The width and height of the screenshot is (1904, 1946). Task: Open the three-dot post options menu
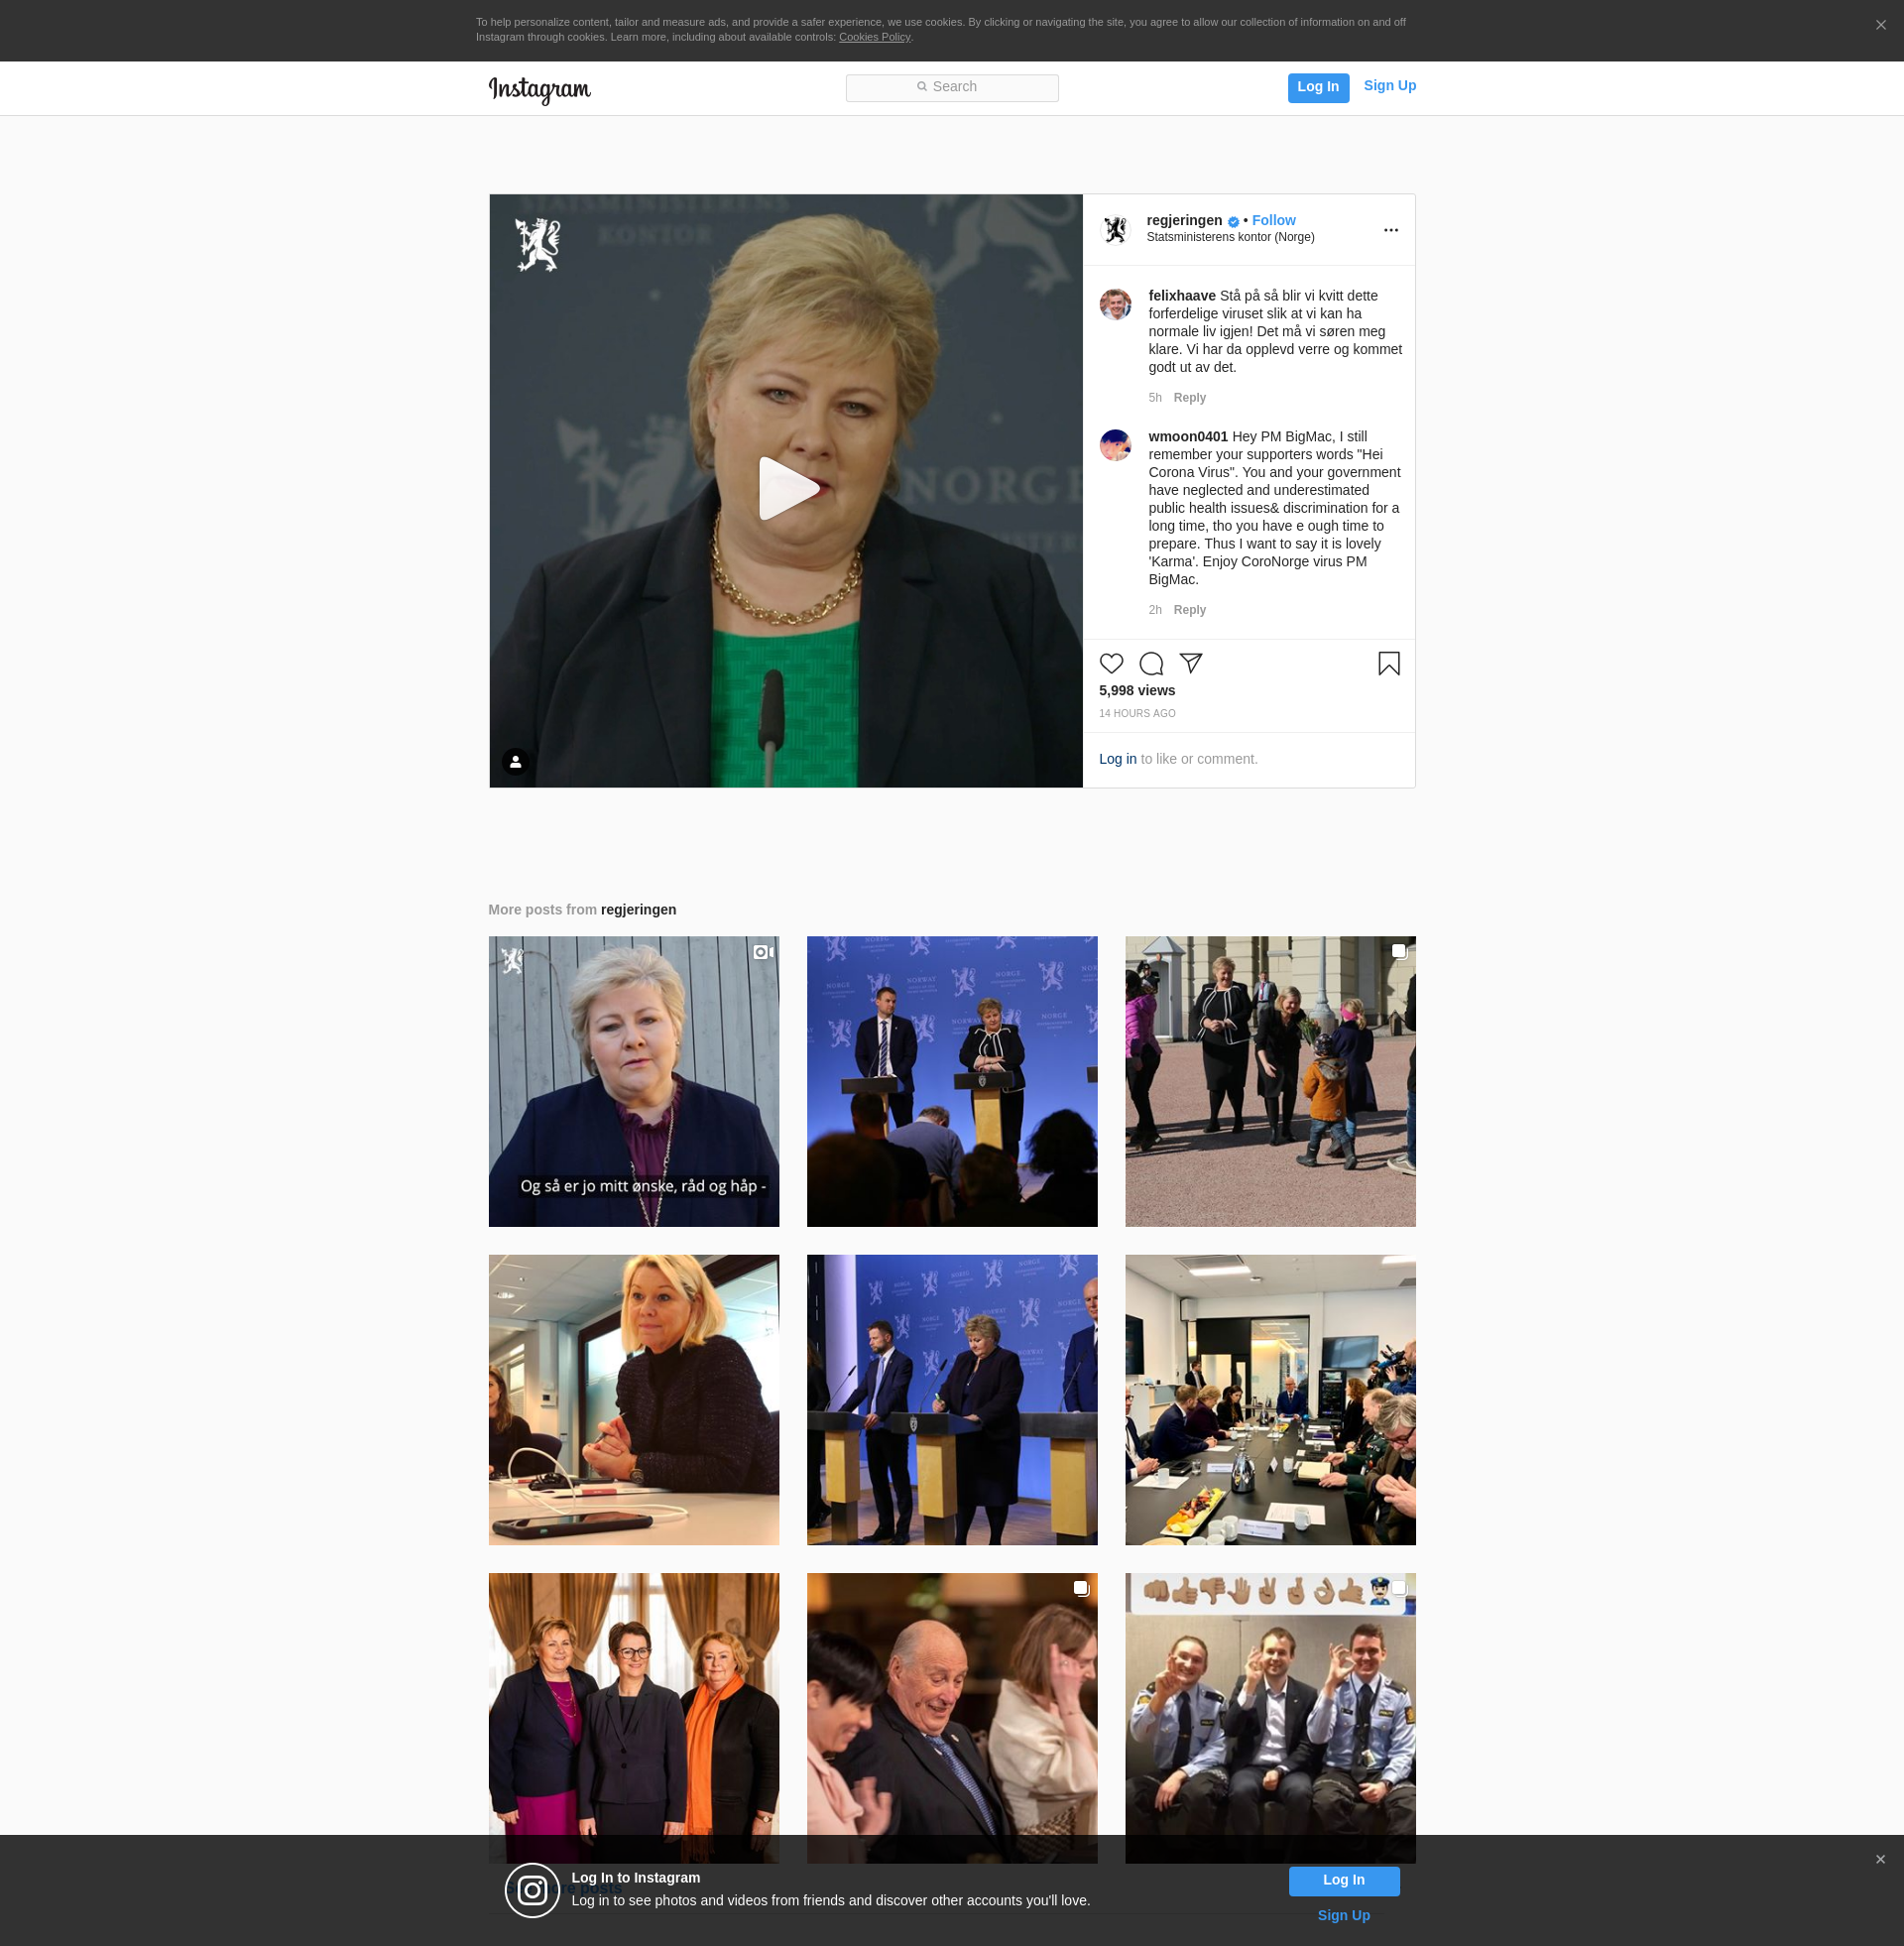click(1390, 230)
